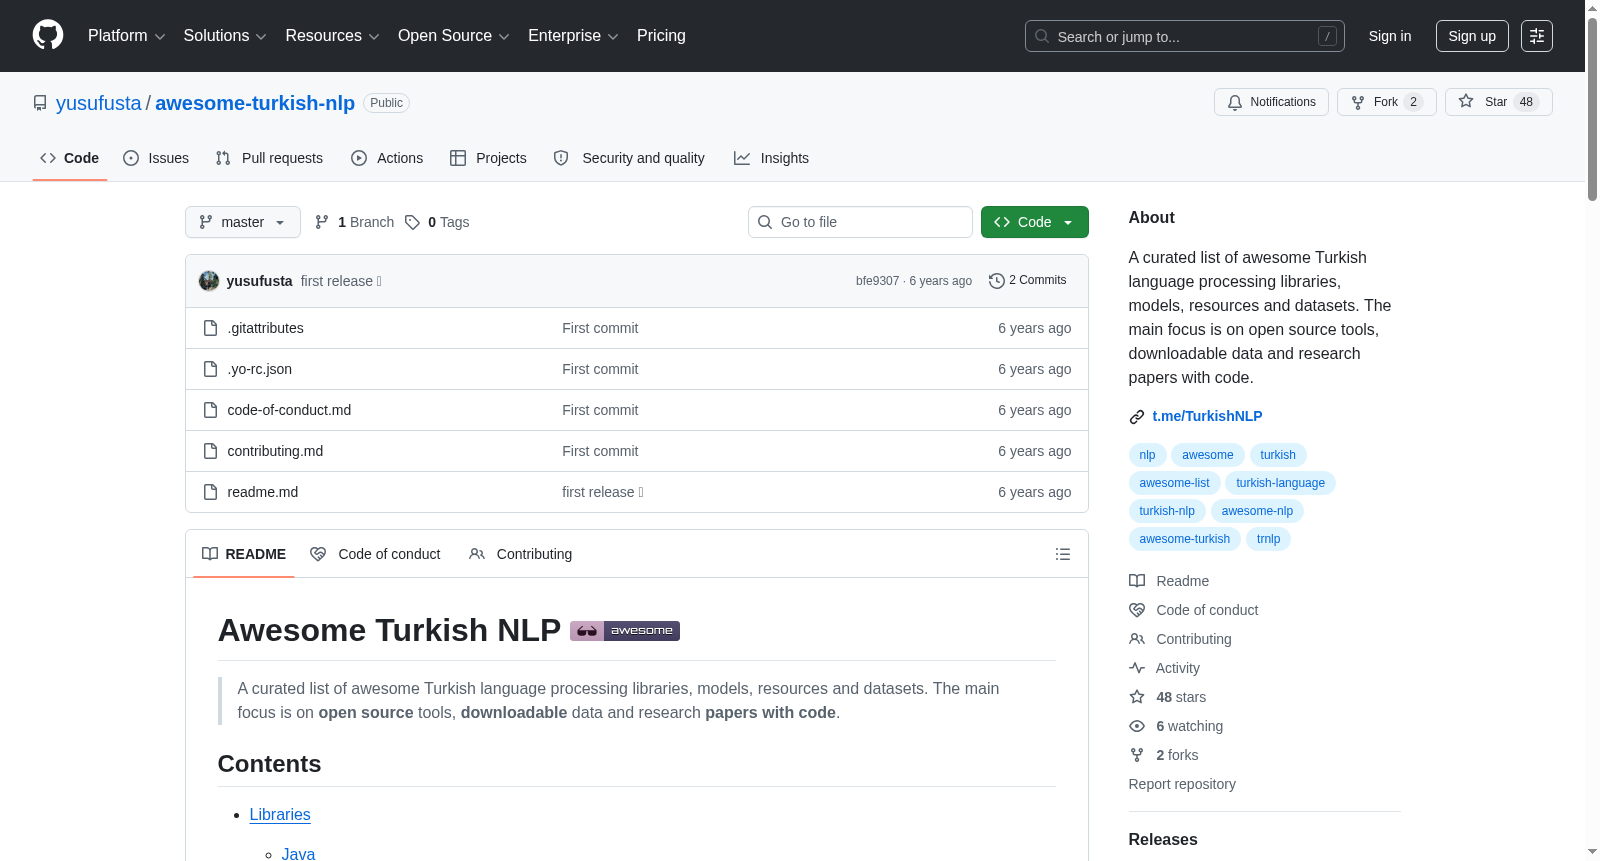Expand the master branch dropdown
Image resolution: width=1600 pixels, height=861 pixels.
point(243,222)
